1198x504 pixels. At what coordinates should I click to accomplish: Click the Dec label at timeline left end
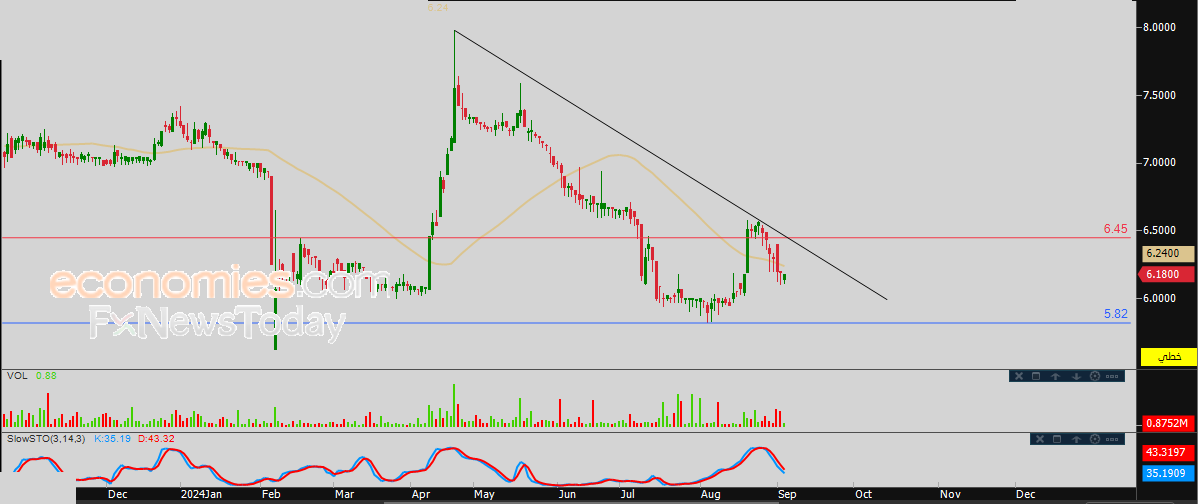(117, 495)
